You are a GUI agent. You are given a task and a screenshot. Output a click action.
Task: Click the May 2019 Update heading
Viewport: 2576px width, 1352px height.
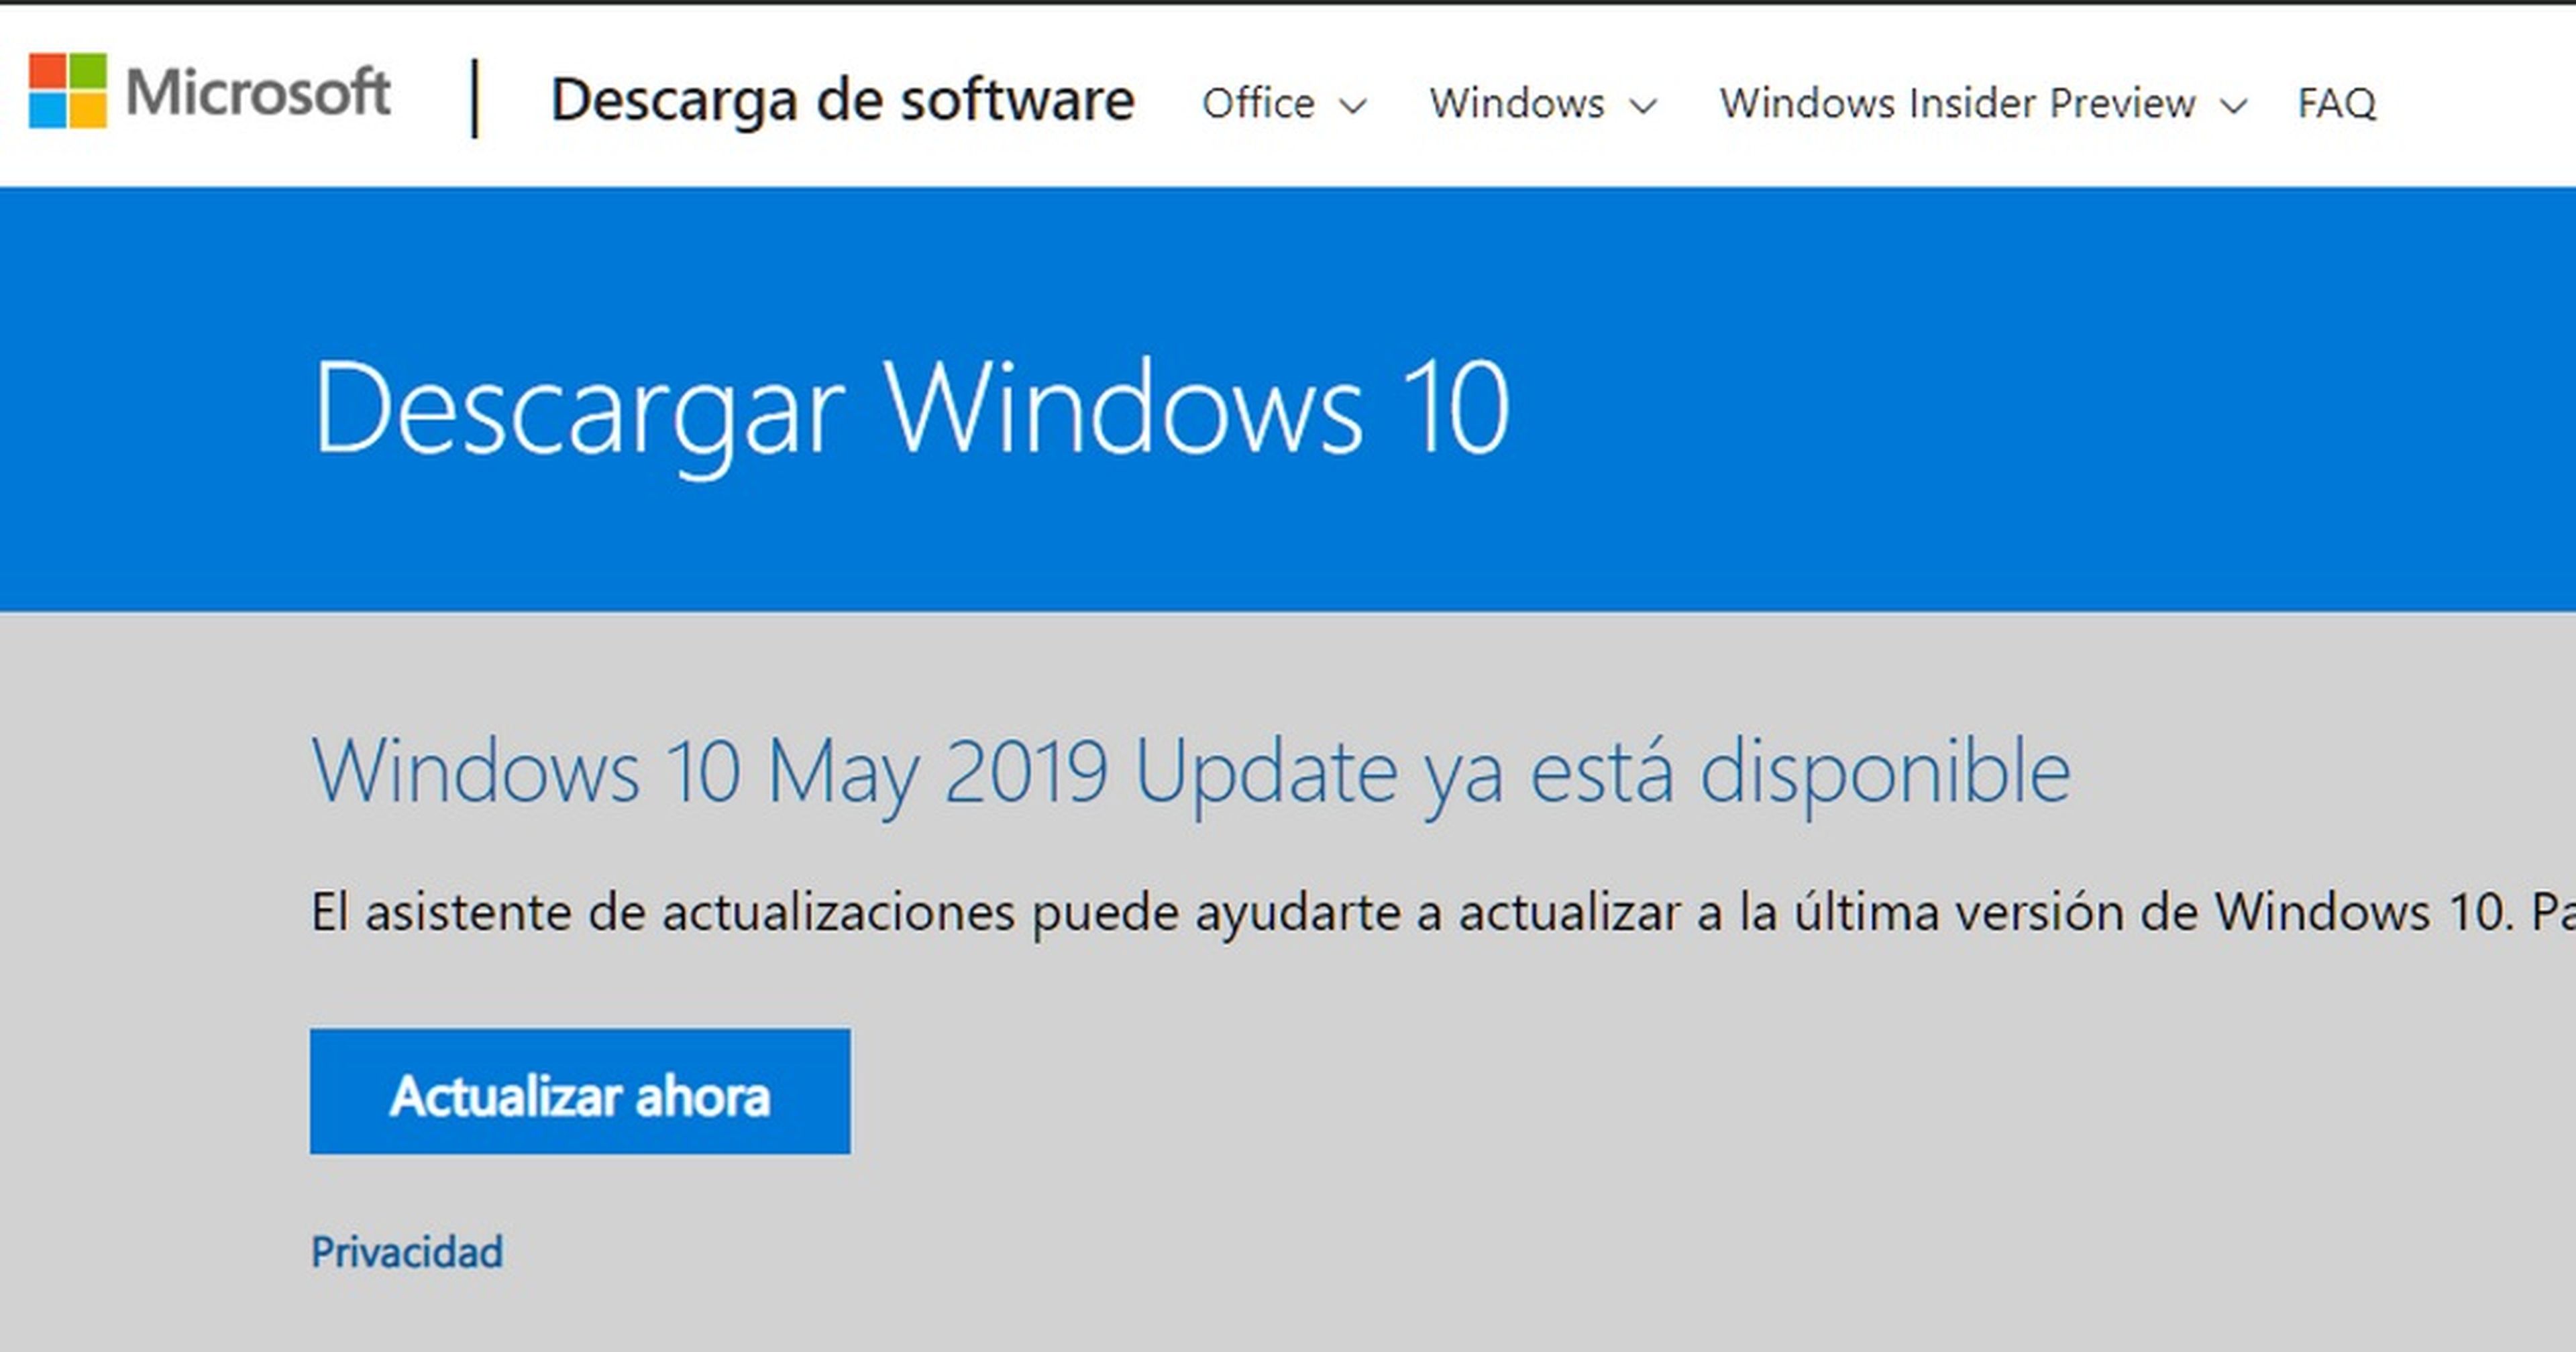click(1190, 771)
